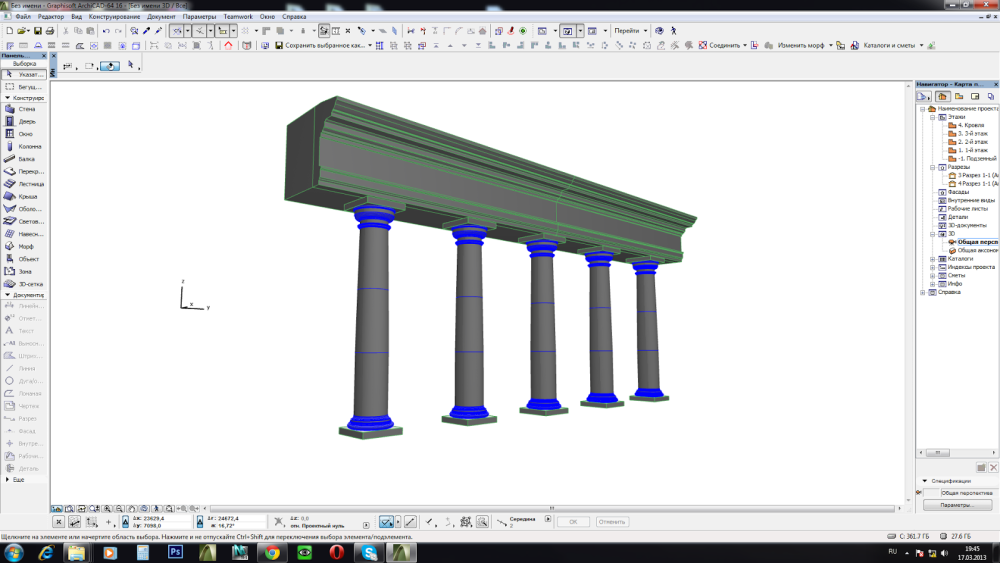The image size is (1000, 563).
Task: Open the Вид menu
Action: point(77,17)
